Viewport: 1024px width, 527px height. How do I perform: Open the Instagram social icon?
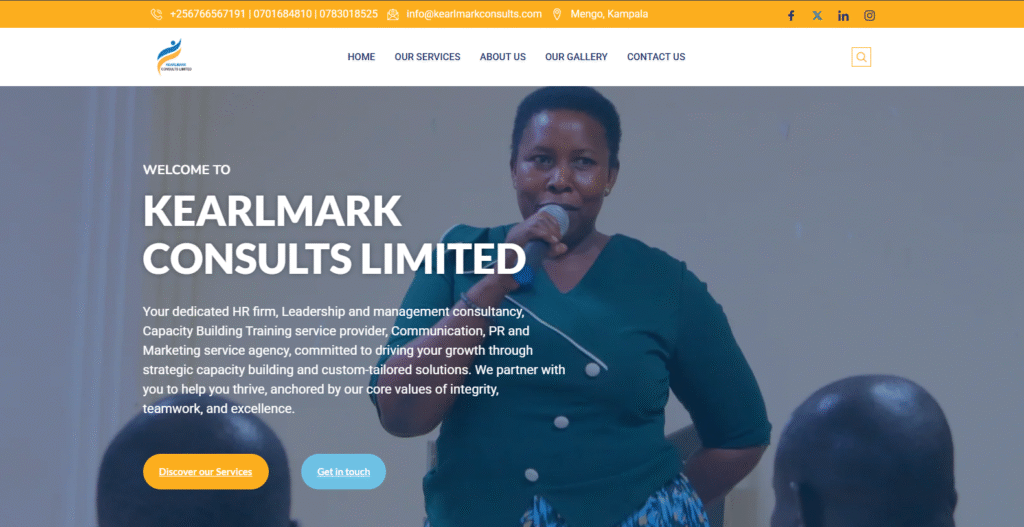point(869,16)
